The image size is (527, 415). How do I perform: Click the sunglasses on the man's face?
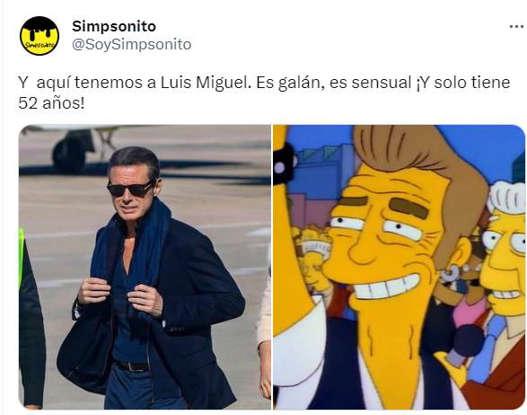(131, 189)
